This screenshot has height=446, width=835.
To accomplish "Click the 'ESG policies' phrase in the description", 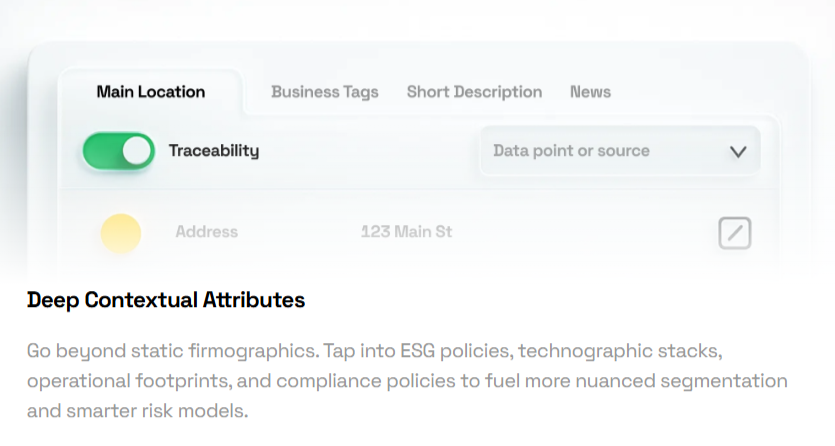I will pyautogui.click(x=456, y=351).
